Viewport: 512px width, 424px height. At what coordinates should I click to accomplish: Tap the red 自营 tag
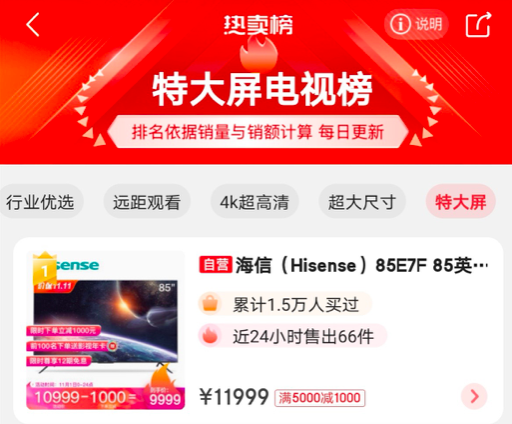pyautogui.click(x=215, y=265)
